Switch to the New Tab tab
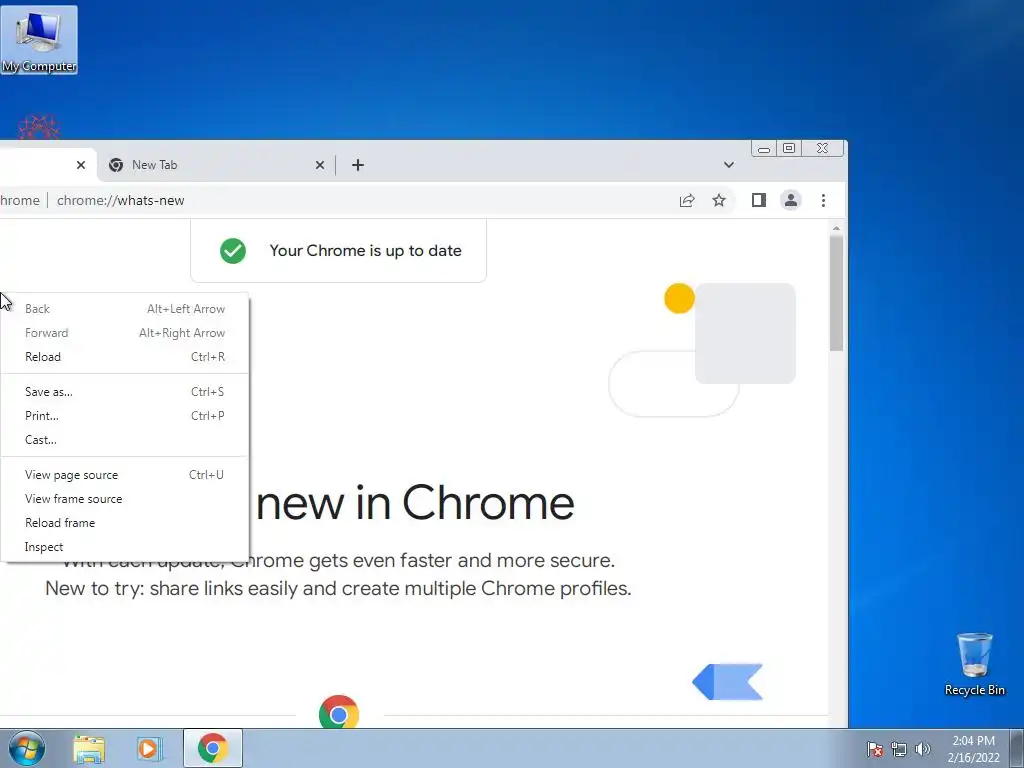 point(217,165)
